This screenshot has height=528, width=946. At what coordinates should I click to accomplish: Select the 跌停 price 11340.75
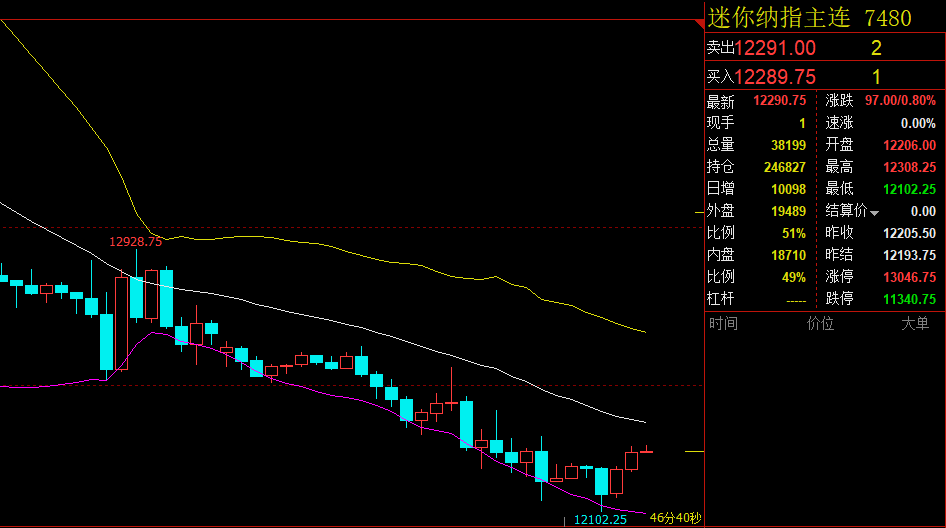[910, 299]
